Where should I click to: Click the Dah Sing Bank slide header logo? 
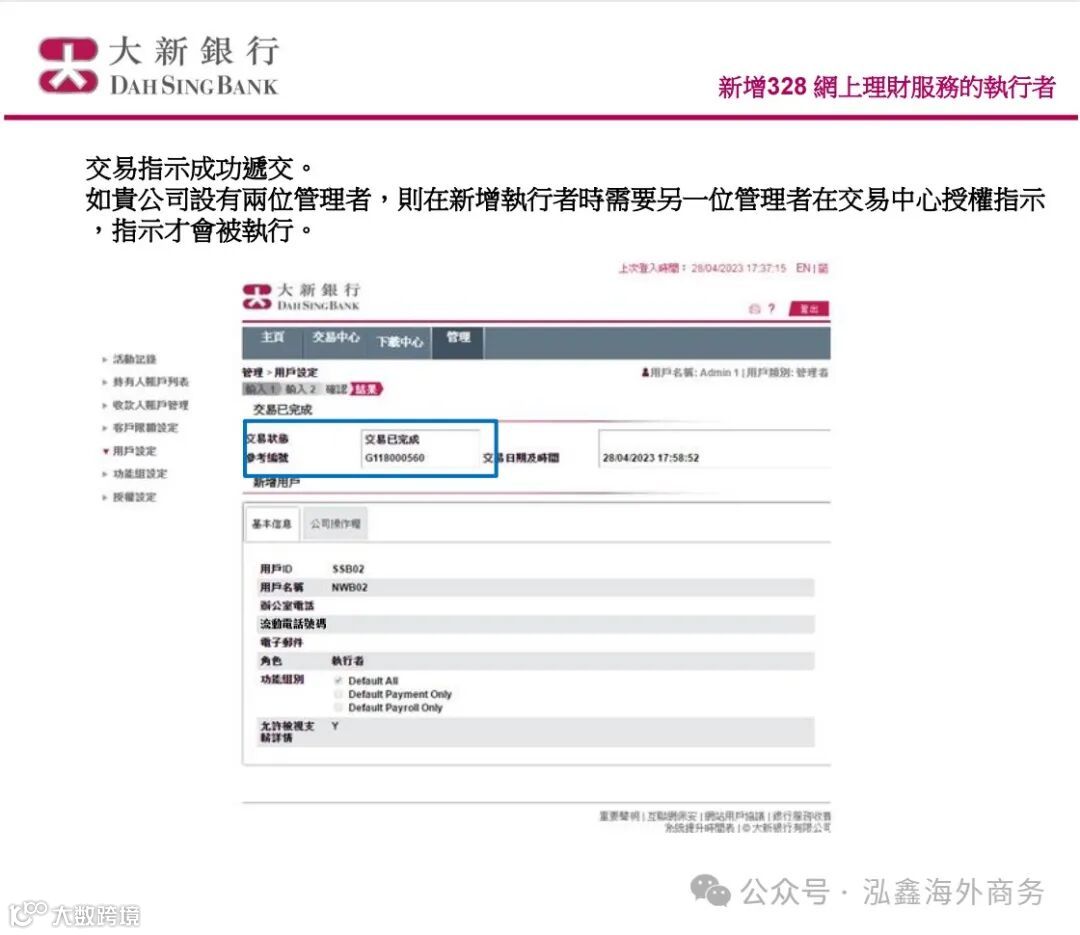pos(158,65)
